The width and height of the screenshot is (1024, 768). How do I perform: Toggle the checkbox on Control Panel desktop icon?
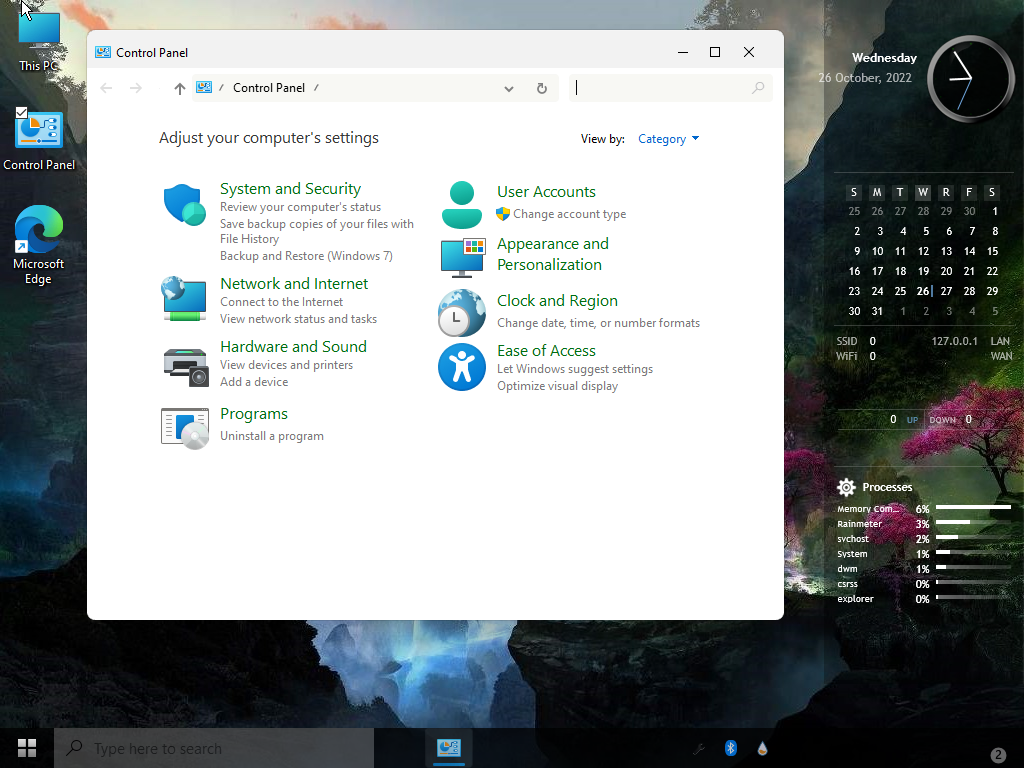coord(21,113)
